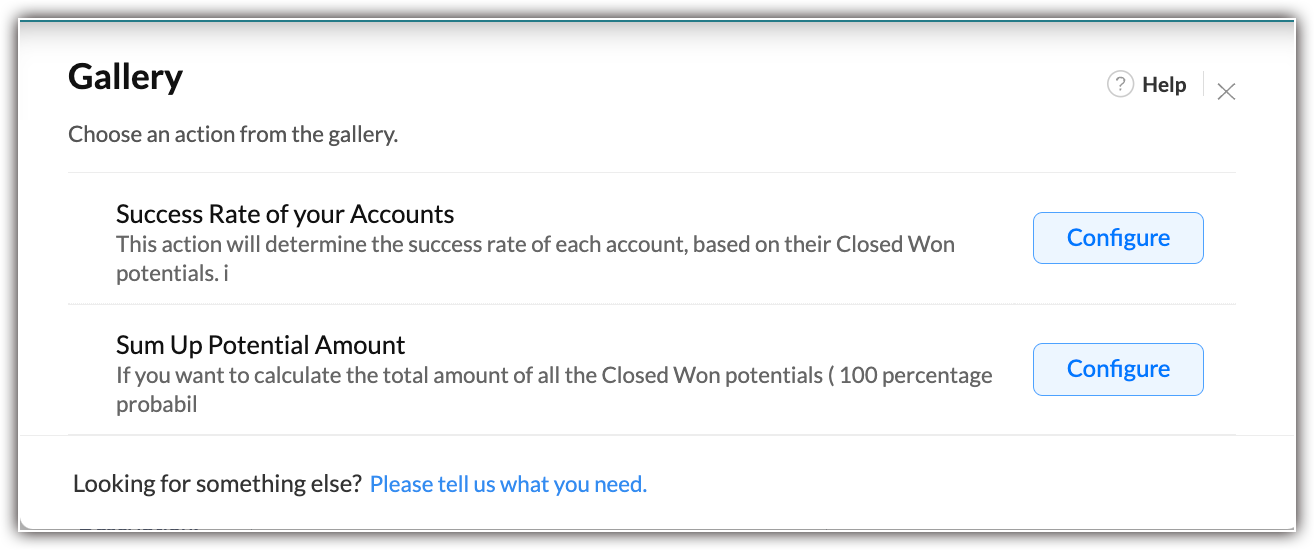Configure the Sum Up Potential Amount action
This screenshot has width=1314, height=550.
click(1117, 369)
